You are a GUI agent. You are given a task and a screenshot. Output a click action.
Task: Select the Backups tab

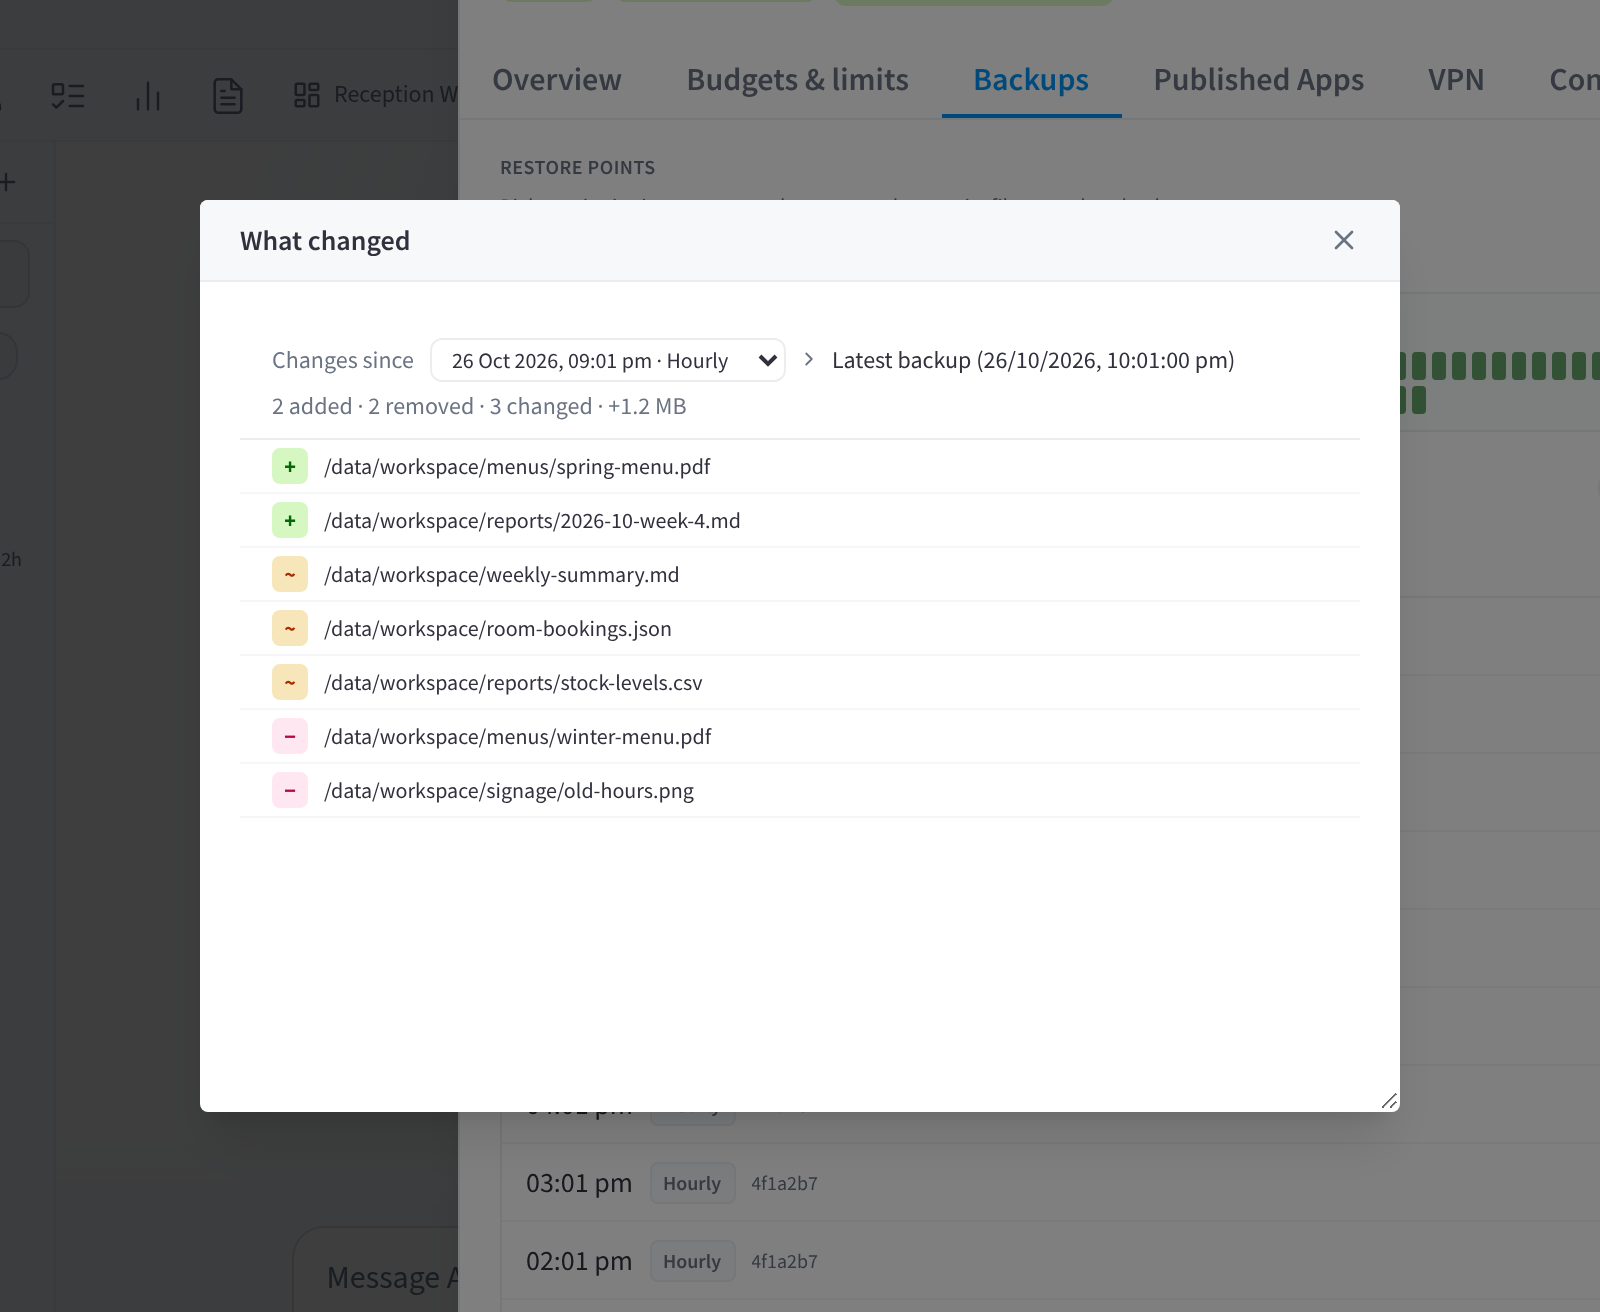tap(1031, 80)
